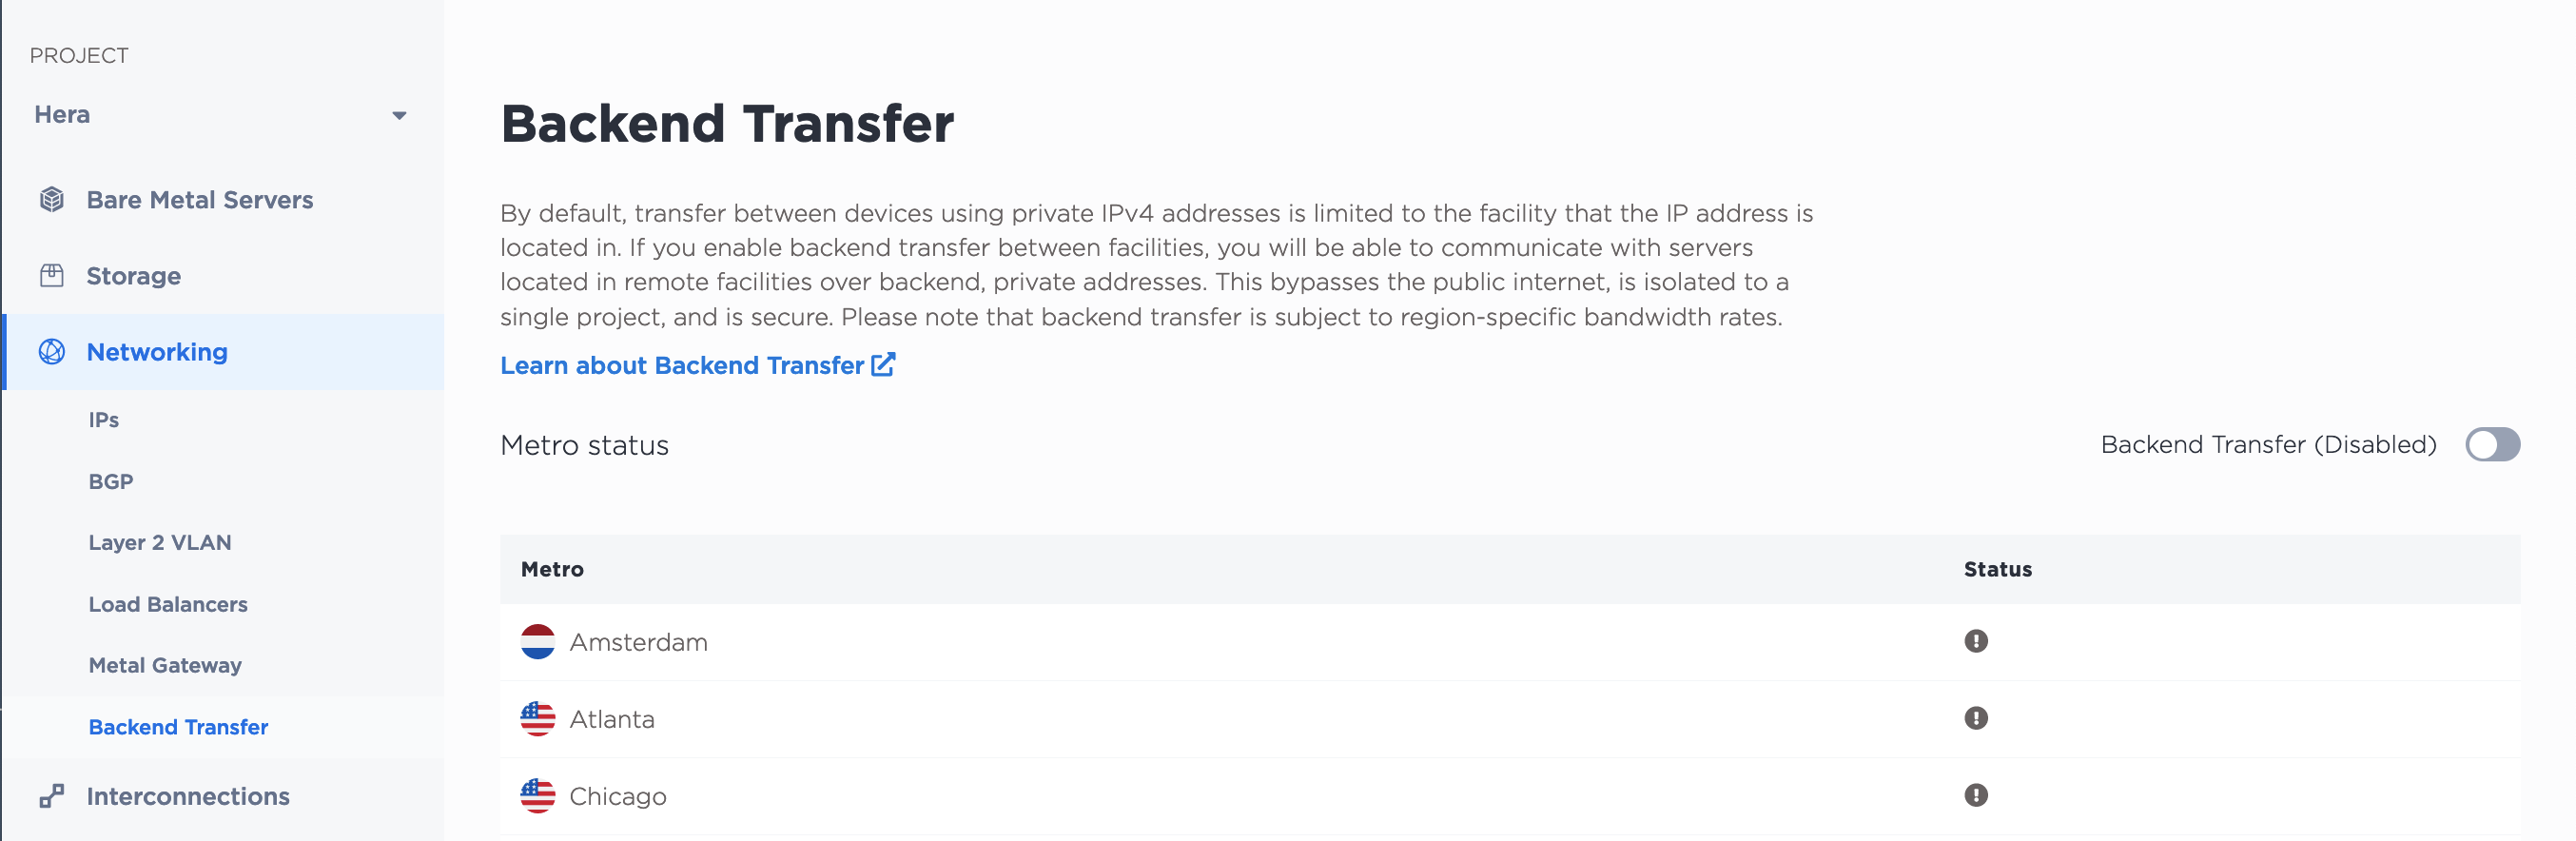Click the Metro column header
Image resolution: width=2576 pixels, height=841 pixels.
(x=552, y=569)
